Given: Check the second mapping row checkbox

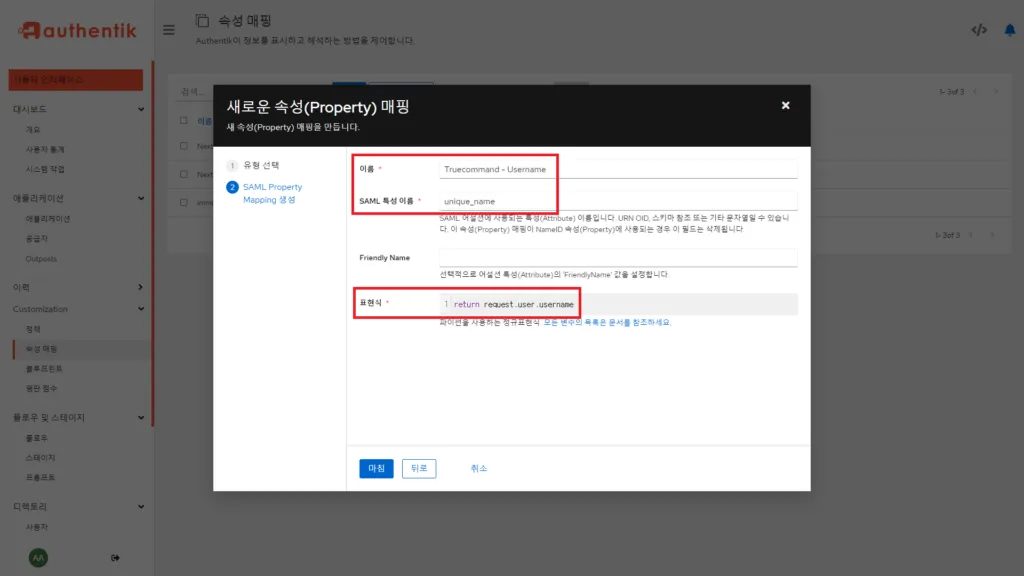Looking at the screenshot, I should point(184,172).
